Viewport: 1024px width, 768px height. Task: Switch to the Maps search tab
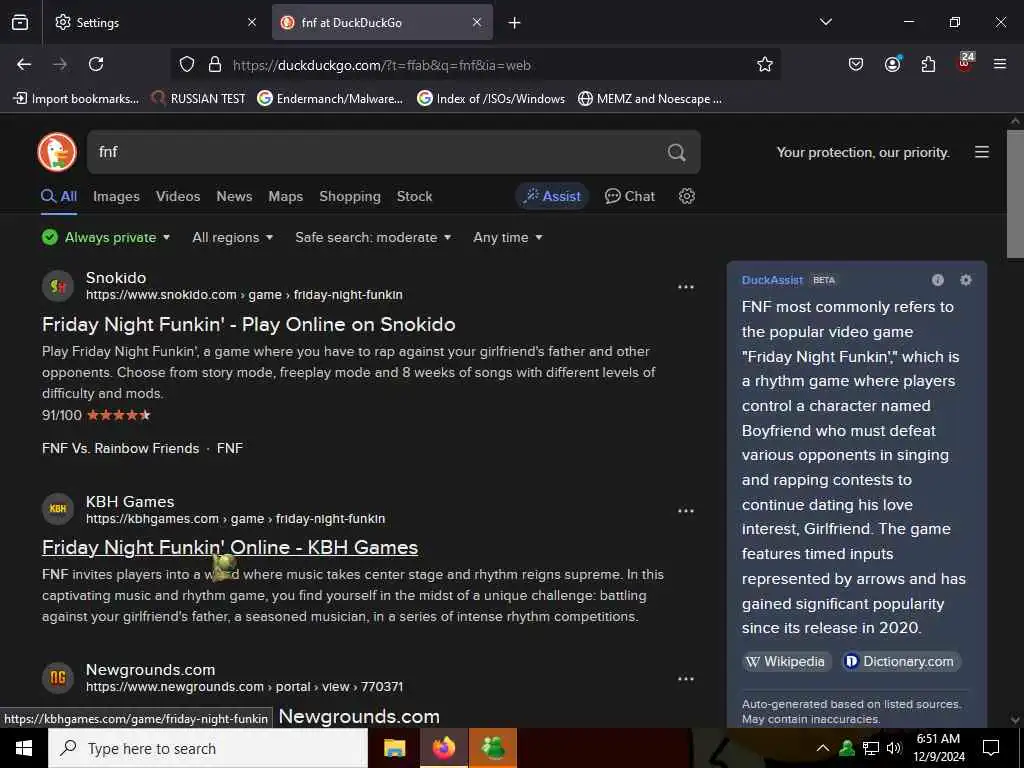[x=285, y=196]
